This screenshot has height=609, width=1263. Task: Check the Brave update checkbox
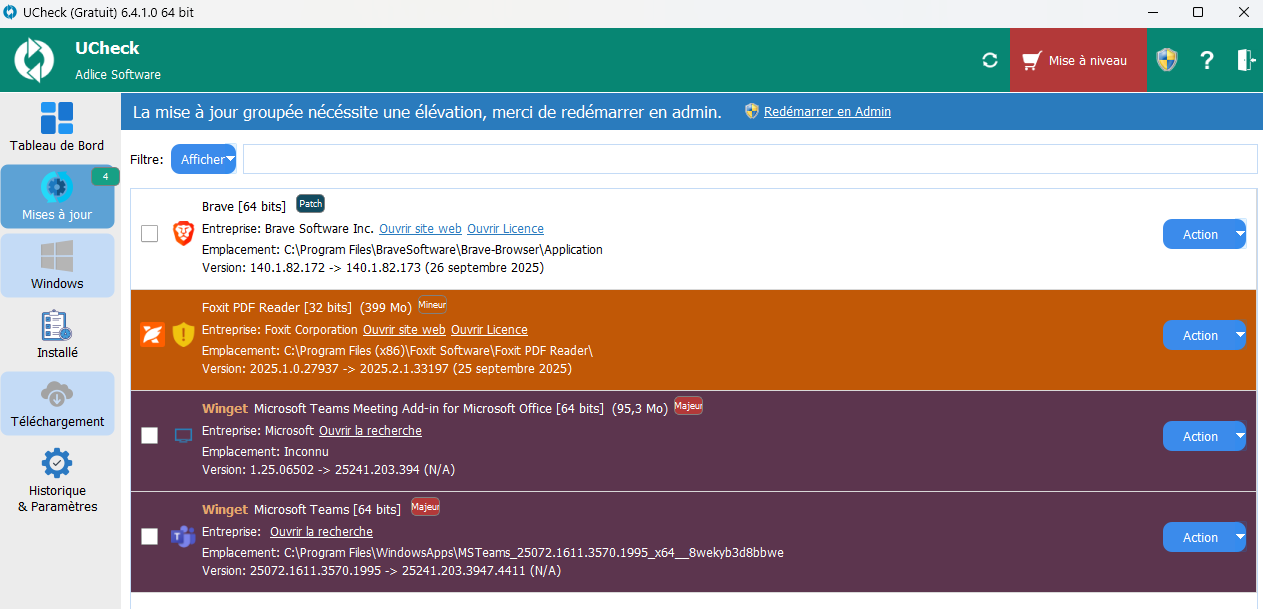click(x=149, y=234)
